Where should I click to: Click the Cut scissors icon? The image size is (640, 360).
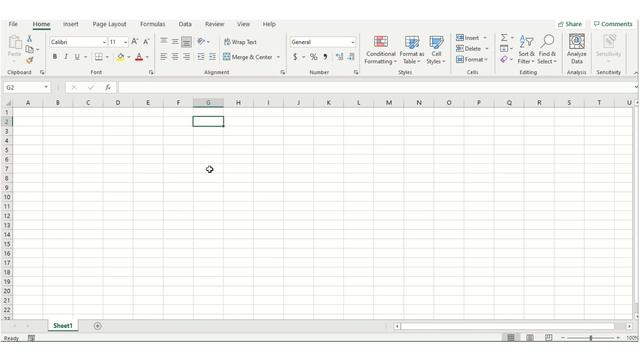29,38
